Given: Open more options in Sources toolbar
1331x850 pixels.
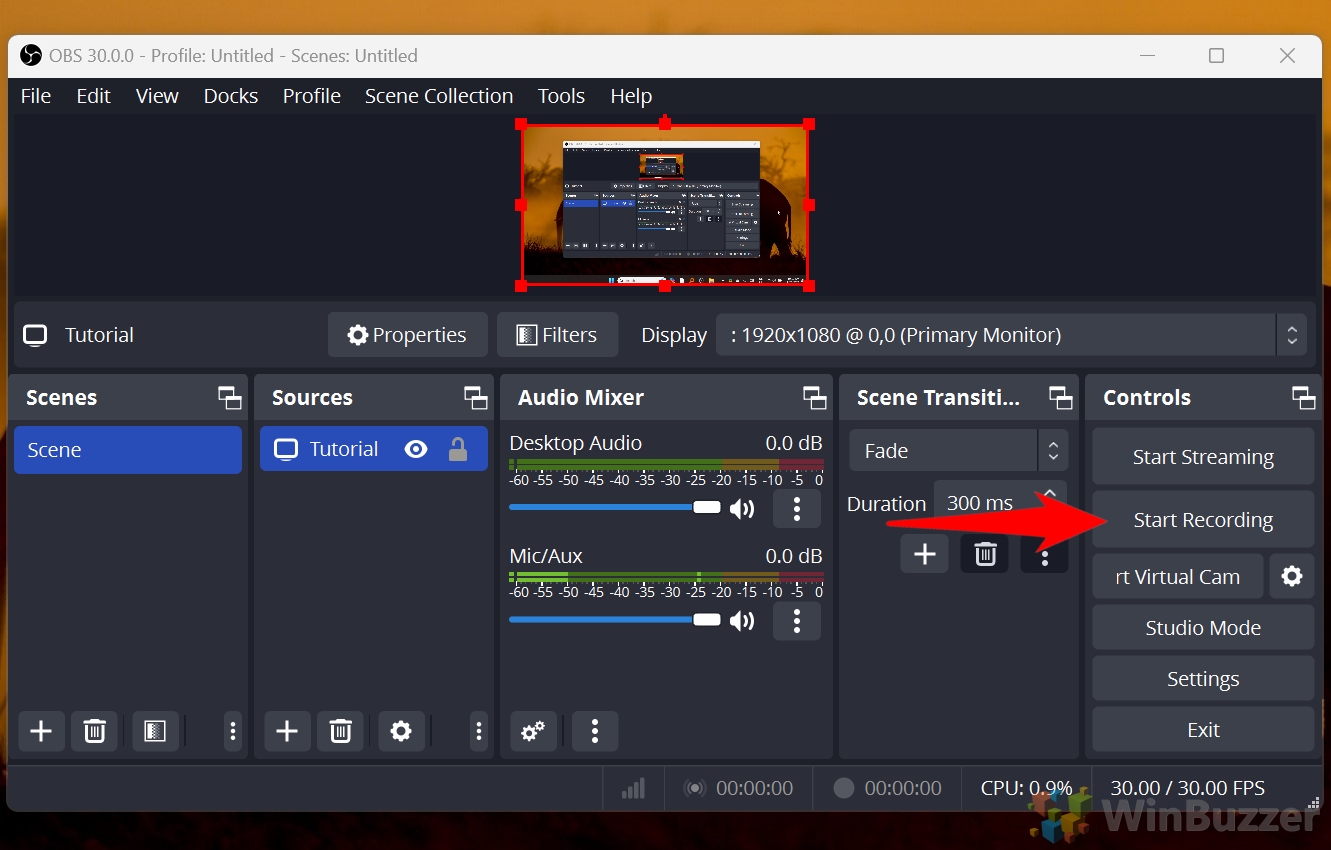Looking at the screenshot, I should [479, 731].
